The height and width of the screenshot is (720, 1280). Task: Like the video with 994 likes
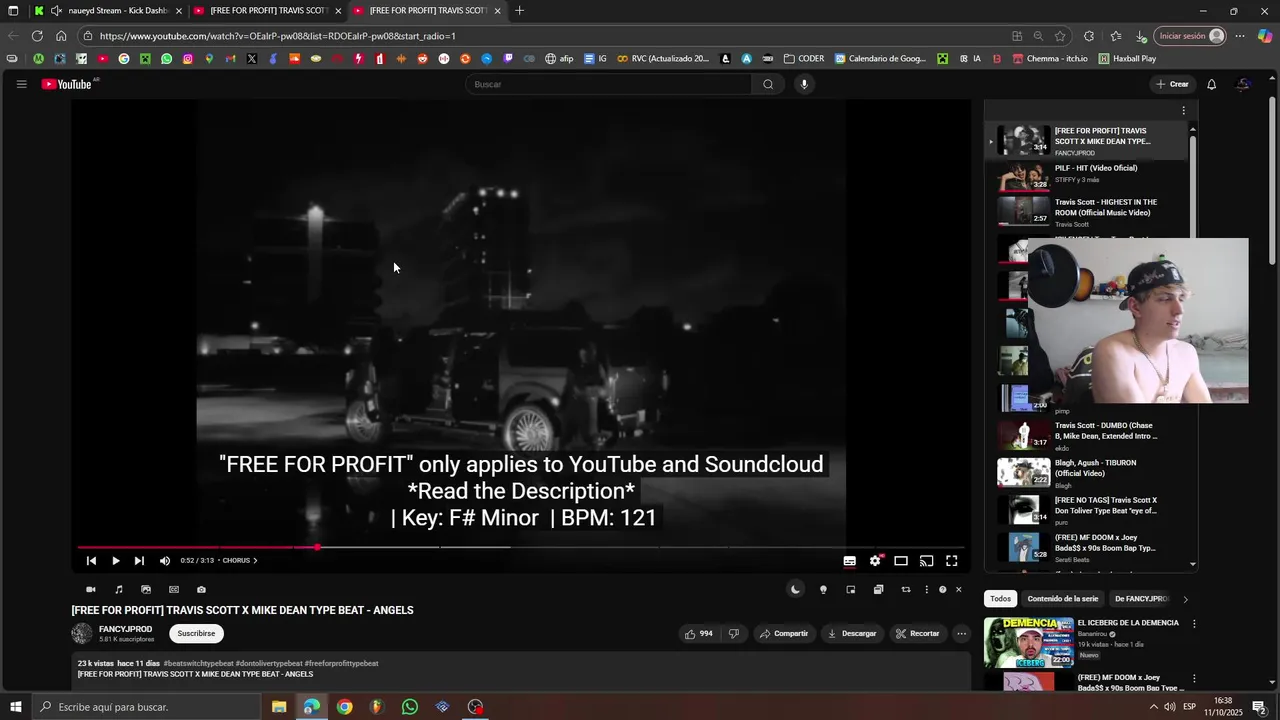(698, 633)
